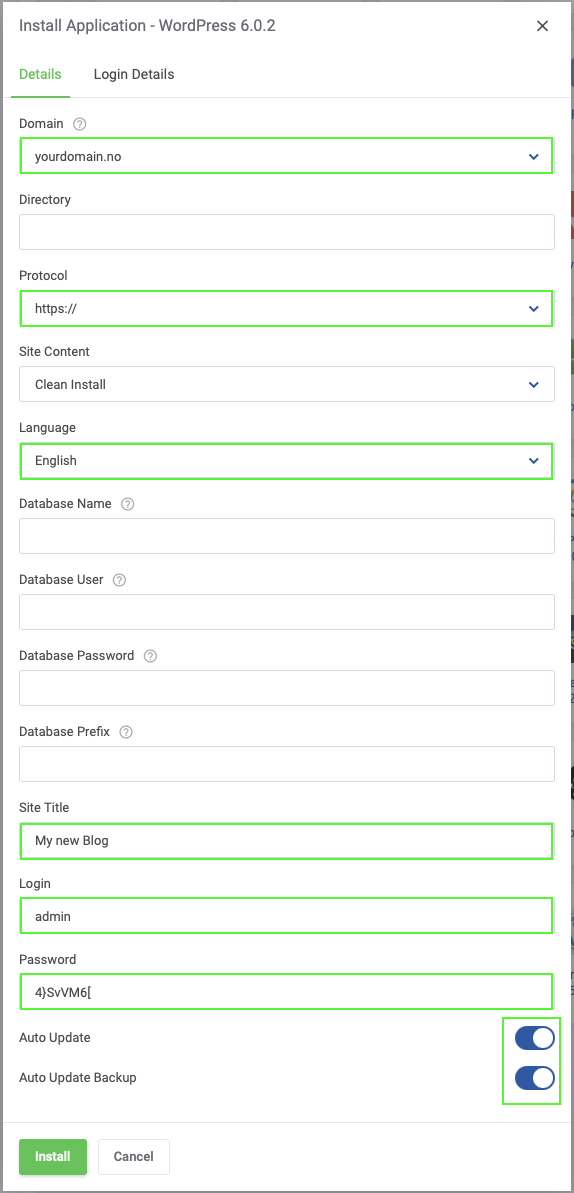Screen dimensions: 574x1193
Task: Click the Cancel button
Action: click(134, 1156)
